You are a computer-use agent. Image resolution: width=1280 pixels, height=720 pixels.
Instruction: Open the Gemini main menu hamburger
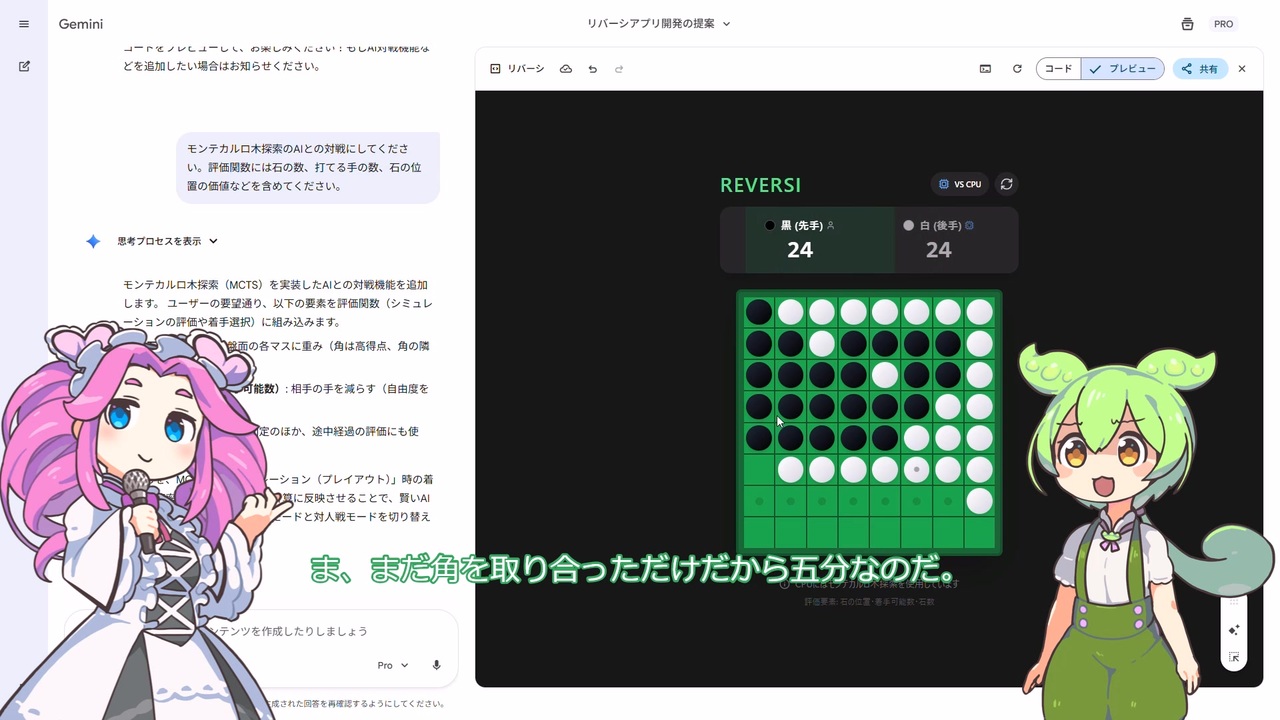[24, 24]
